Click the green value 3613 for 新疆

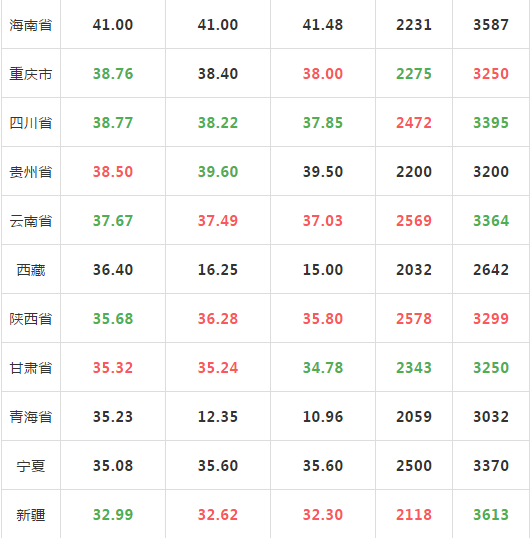[x=491, y=515]
